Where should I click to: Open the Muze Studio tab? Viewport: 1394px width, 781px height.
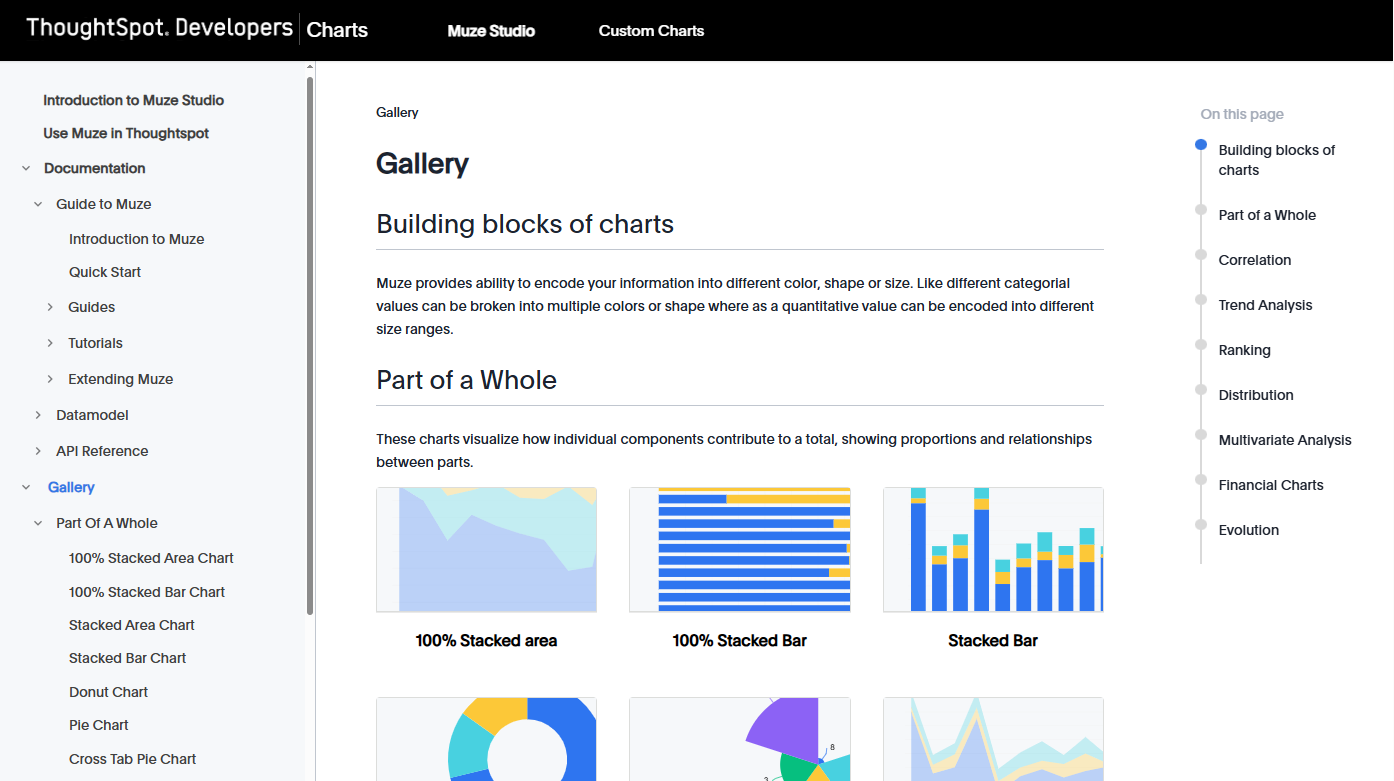(x=491, y=31)
